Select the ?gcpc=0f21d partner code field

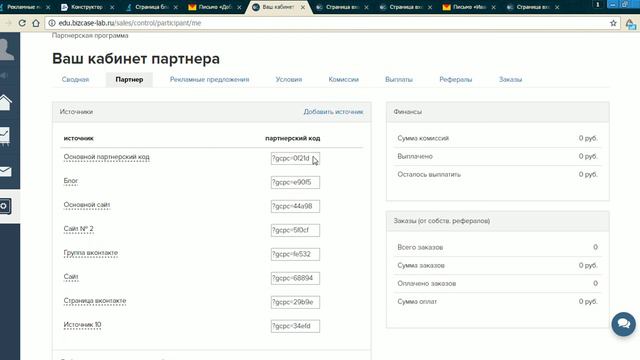pyautogui.click(x=295, y=158)
